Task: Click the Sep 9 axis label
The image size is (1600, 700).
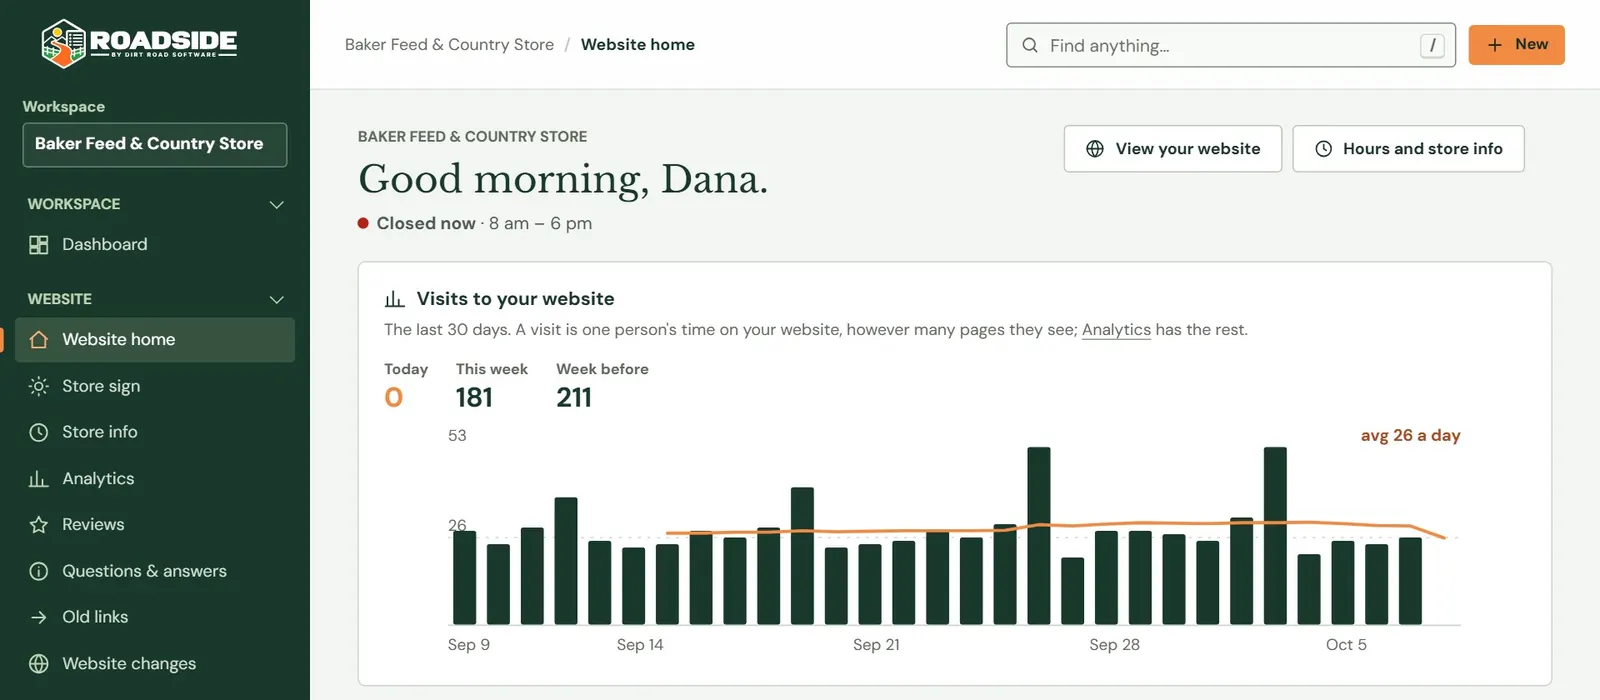Action: 469,645
